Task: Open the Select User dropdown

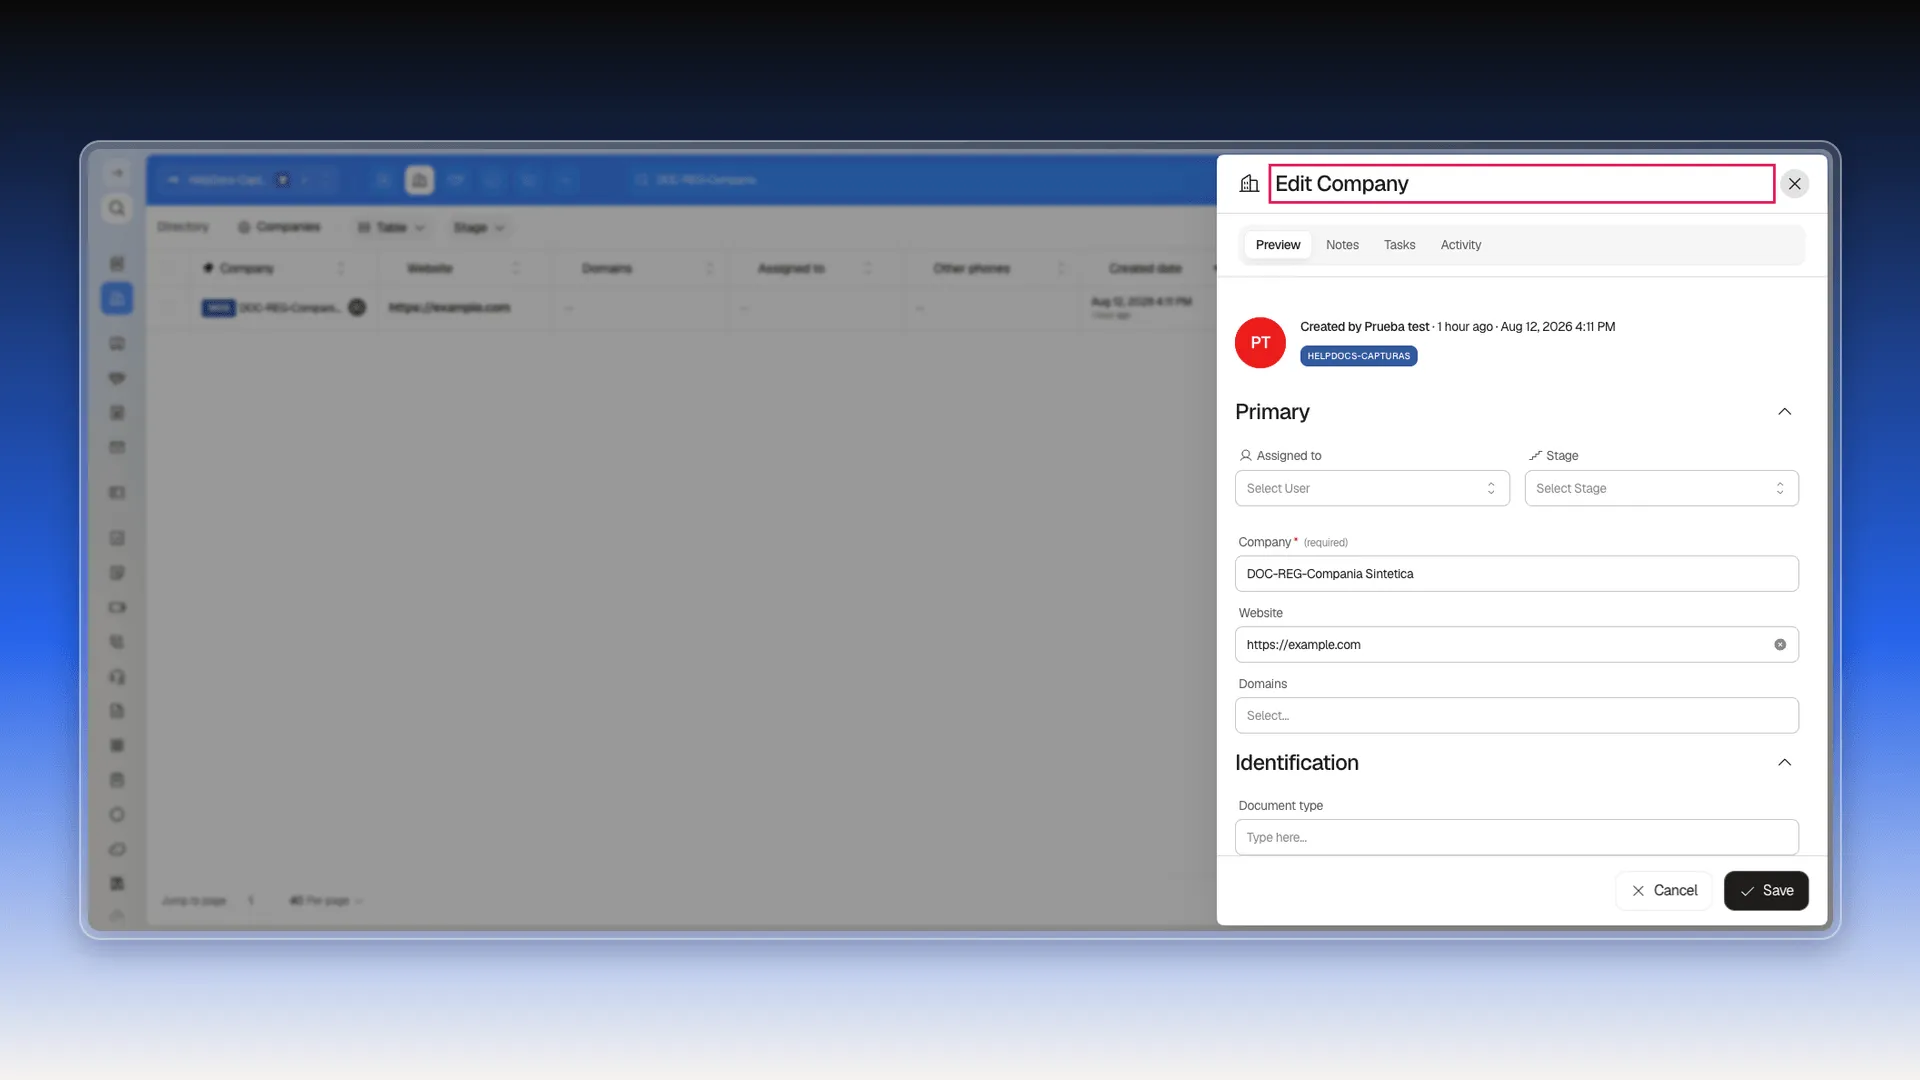Action: [1372, 488]
